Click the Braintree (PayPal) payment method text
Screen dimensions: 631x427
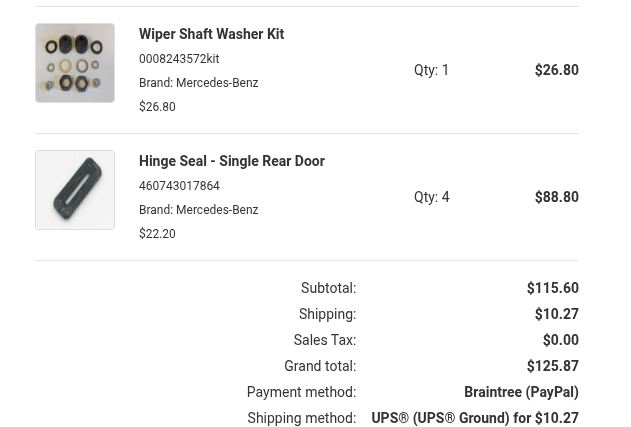pyautogui.click(x=521, y=392)
